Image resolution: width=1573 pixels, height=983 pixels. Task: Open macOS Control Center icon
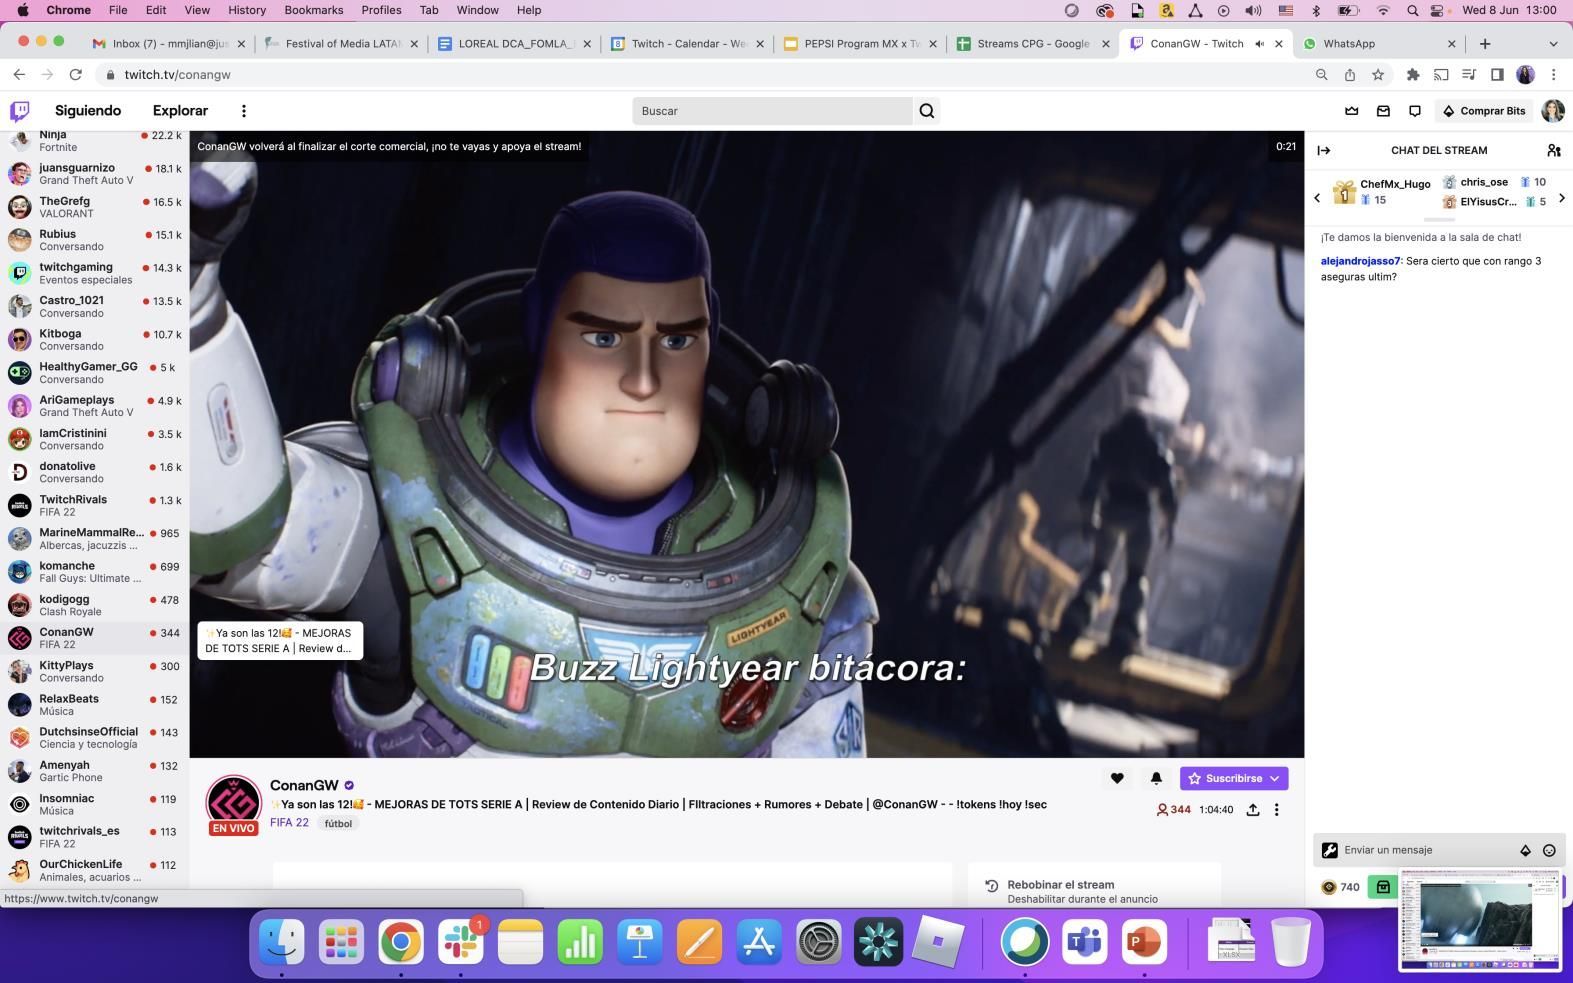(x=1437, y=10)
